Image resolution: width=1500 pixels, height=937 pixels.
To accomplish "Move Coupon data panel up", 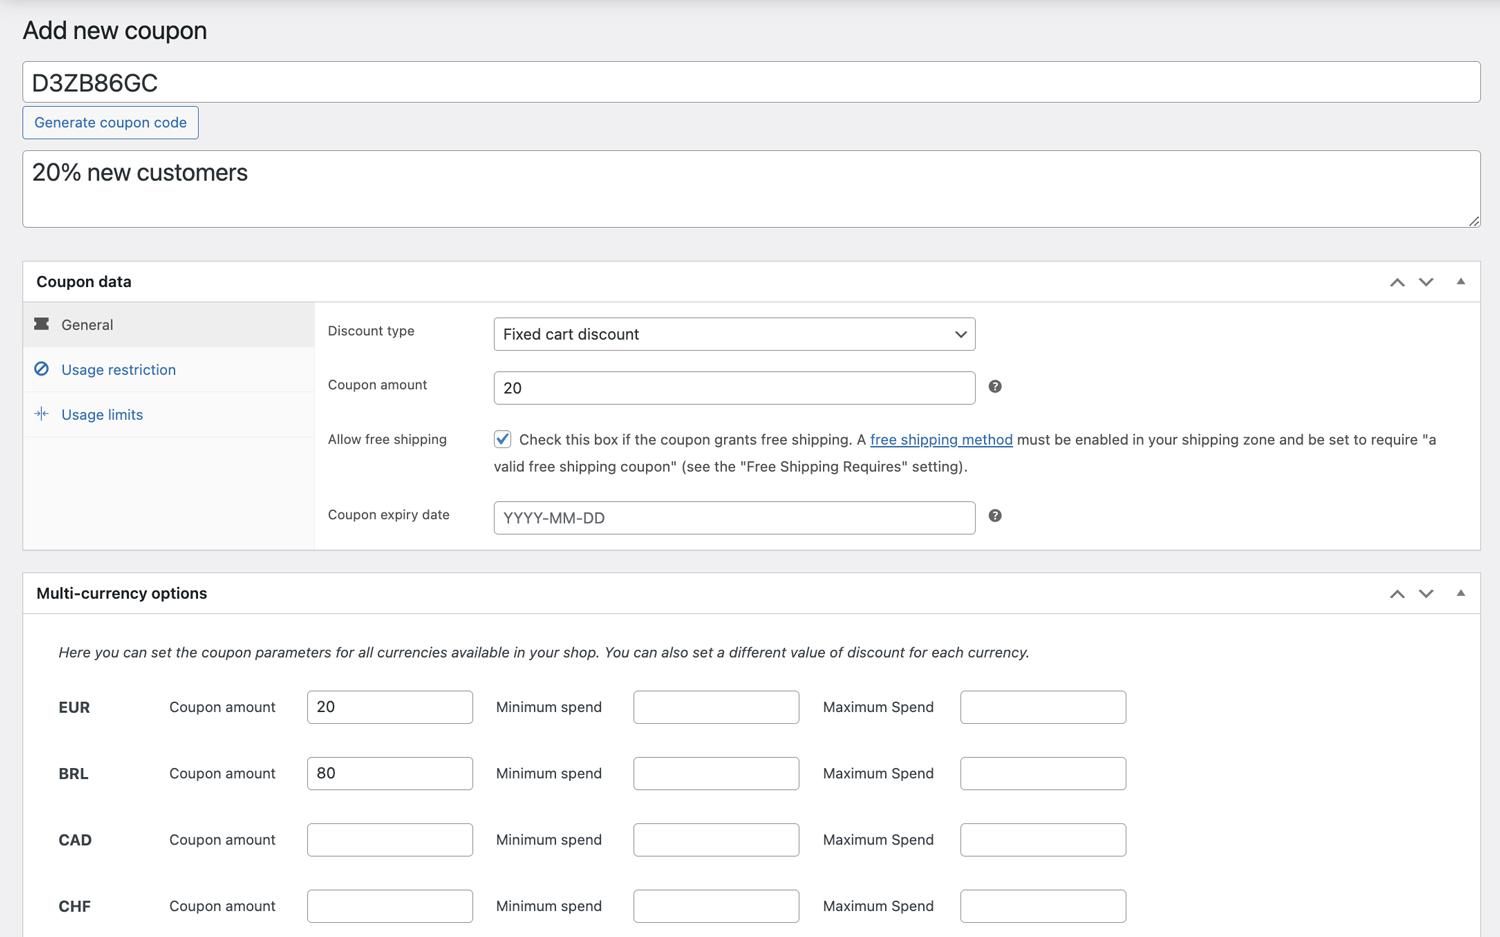I will pos(1397,282).
